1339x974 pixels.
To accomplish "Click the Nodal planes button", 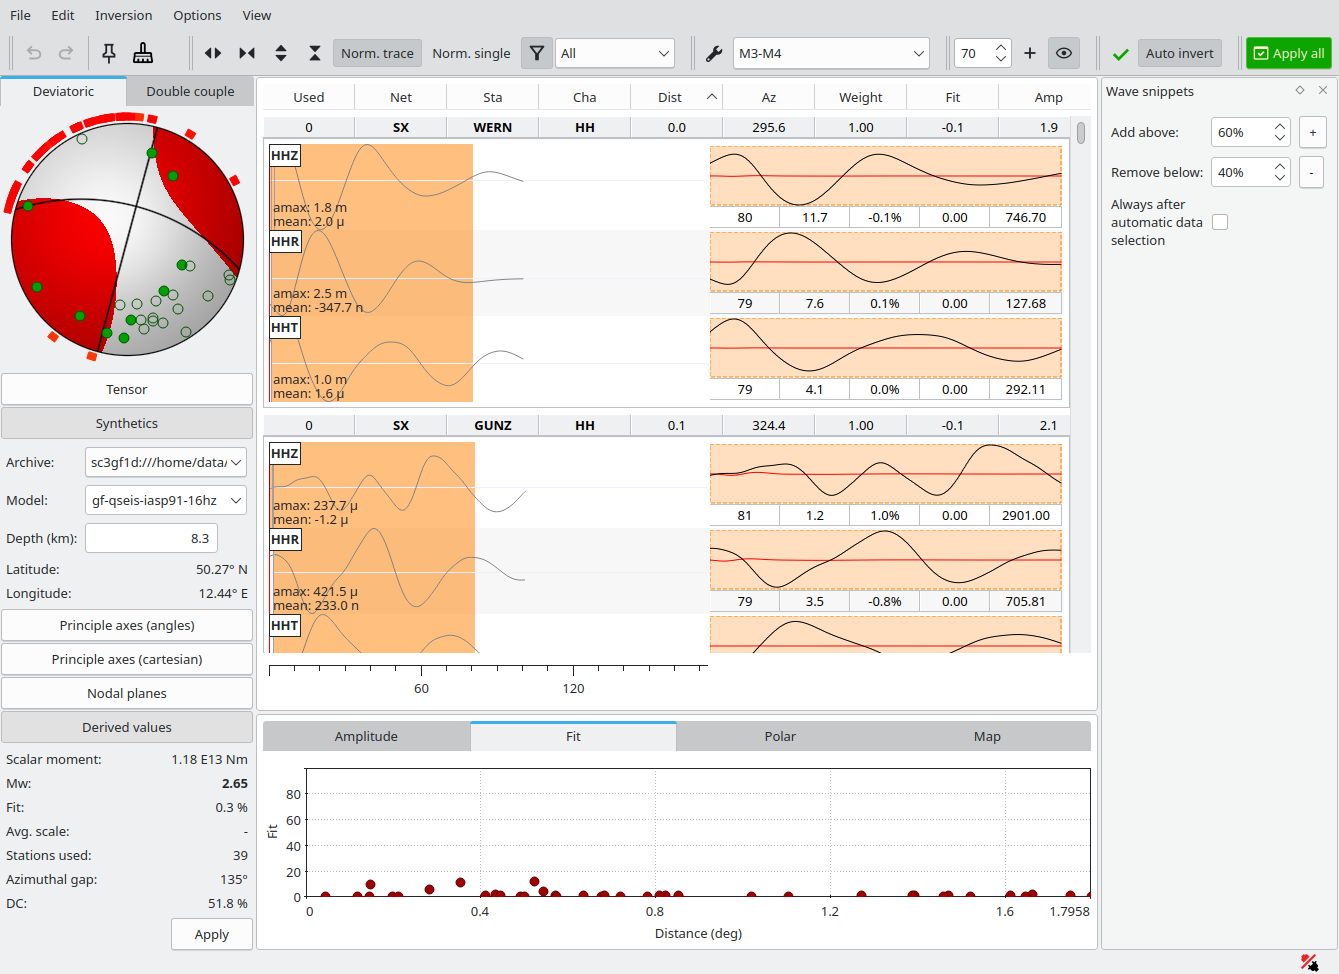I will click(x=127, y=693).
